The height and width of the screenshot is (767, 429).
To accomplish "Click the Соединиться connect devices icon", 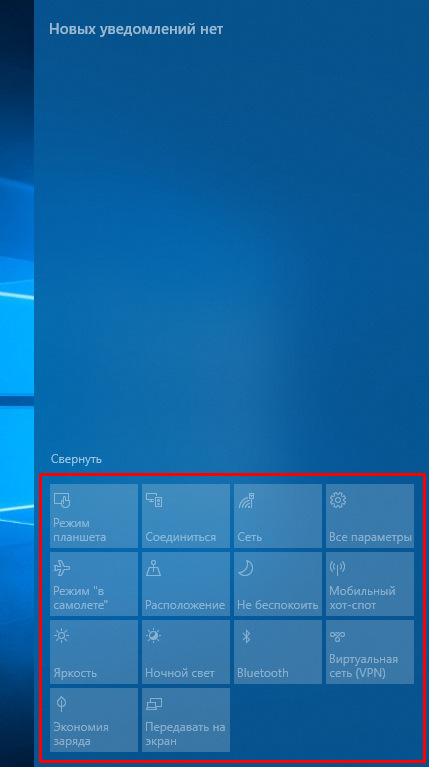I will pos(154,499).
